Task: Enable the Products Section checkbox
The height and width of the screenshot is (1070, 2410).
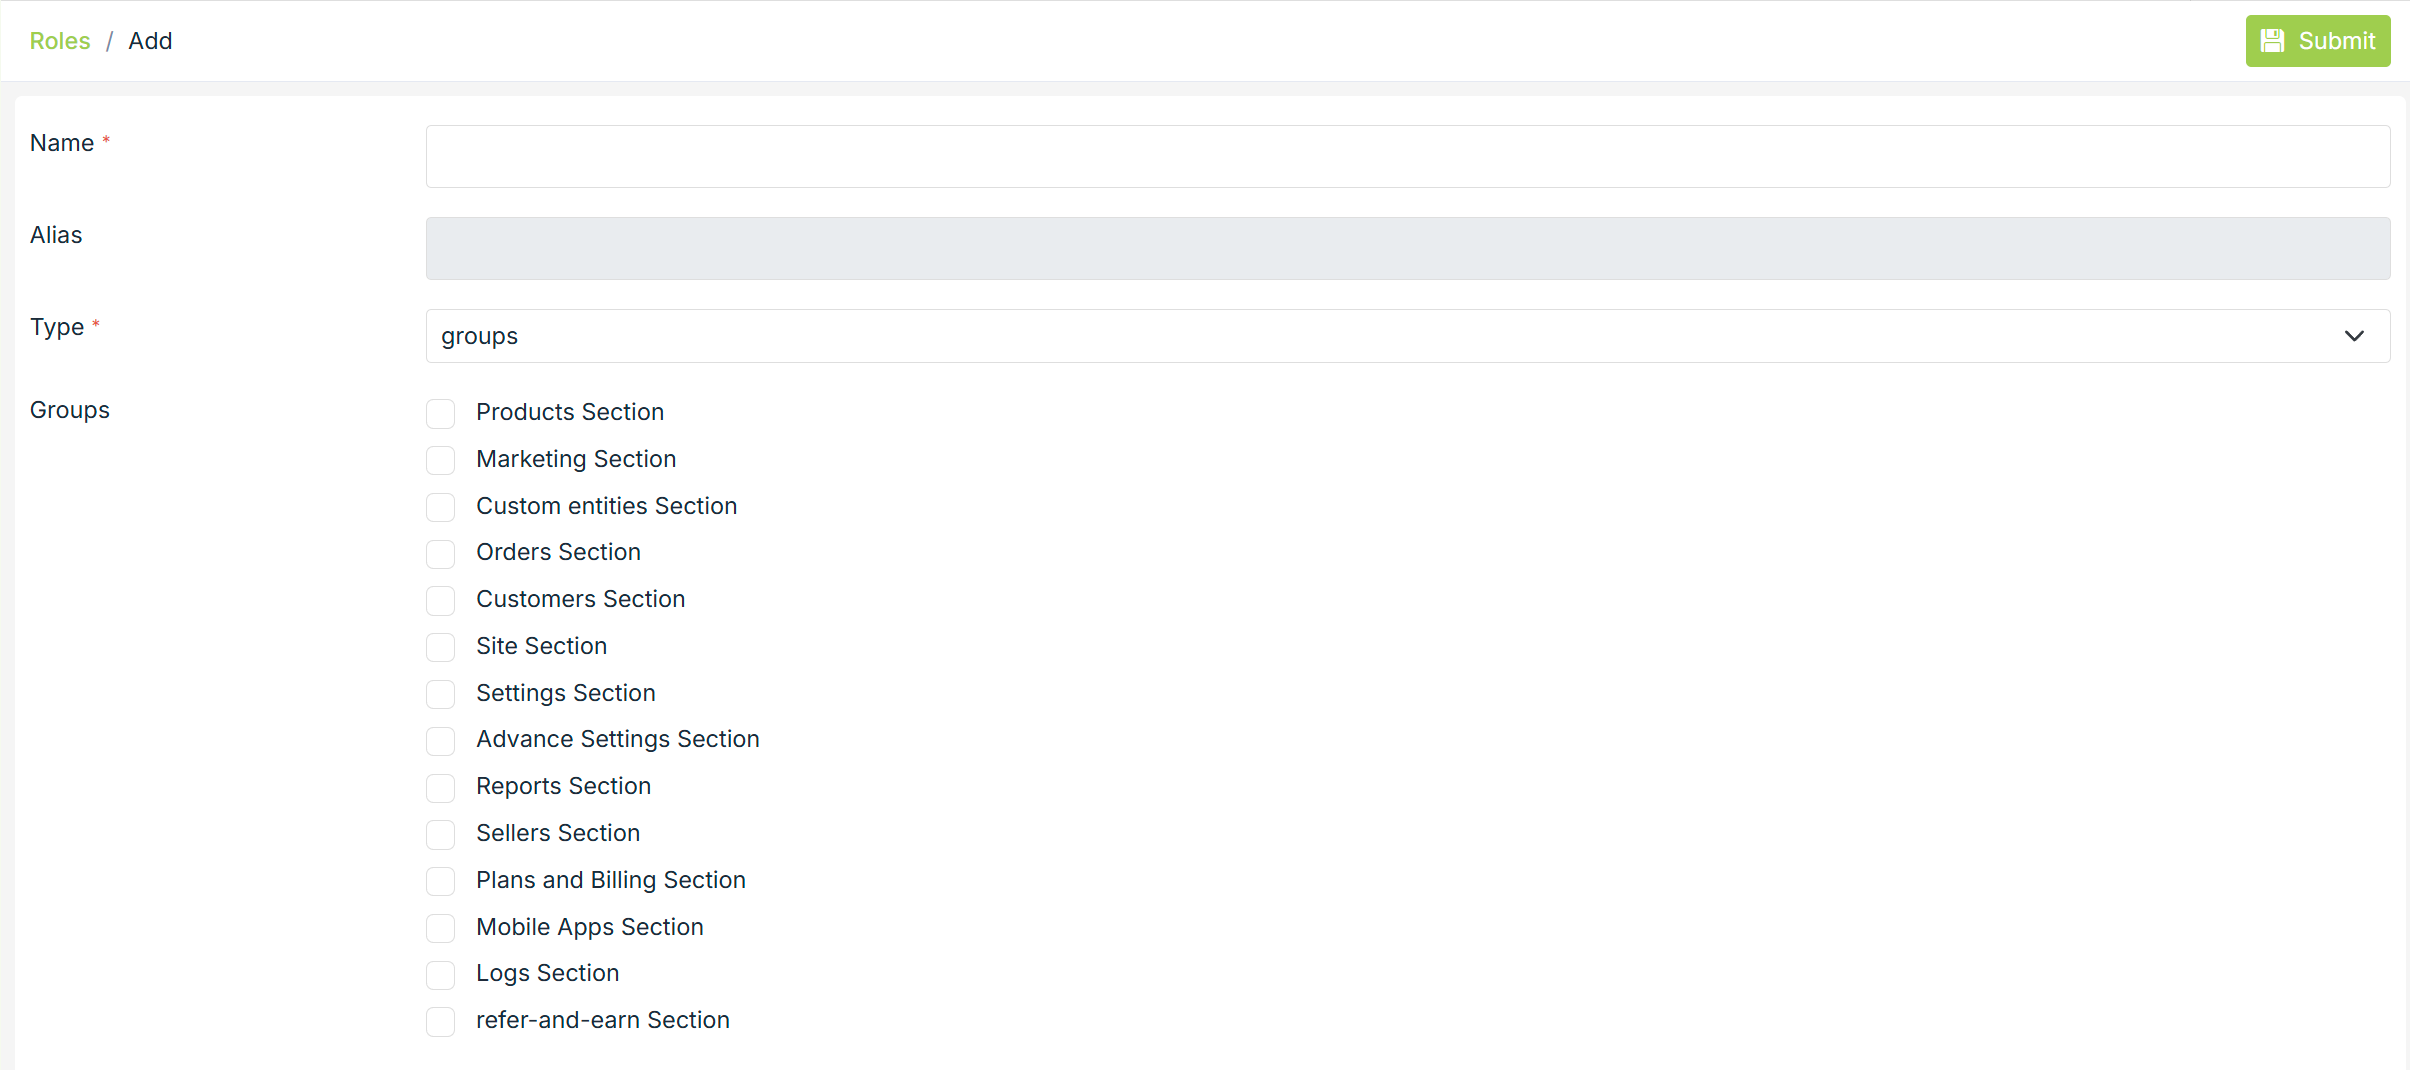Action: click(x=440, y=413)
